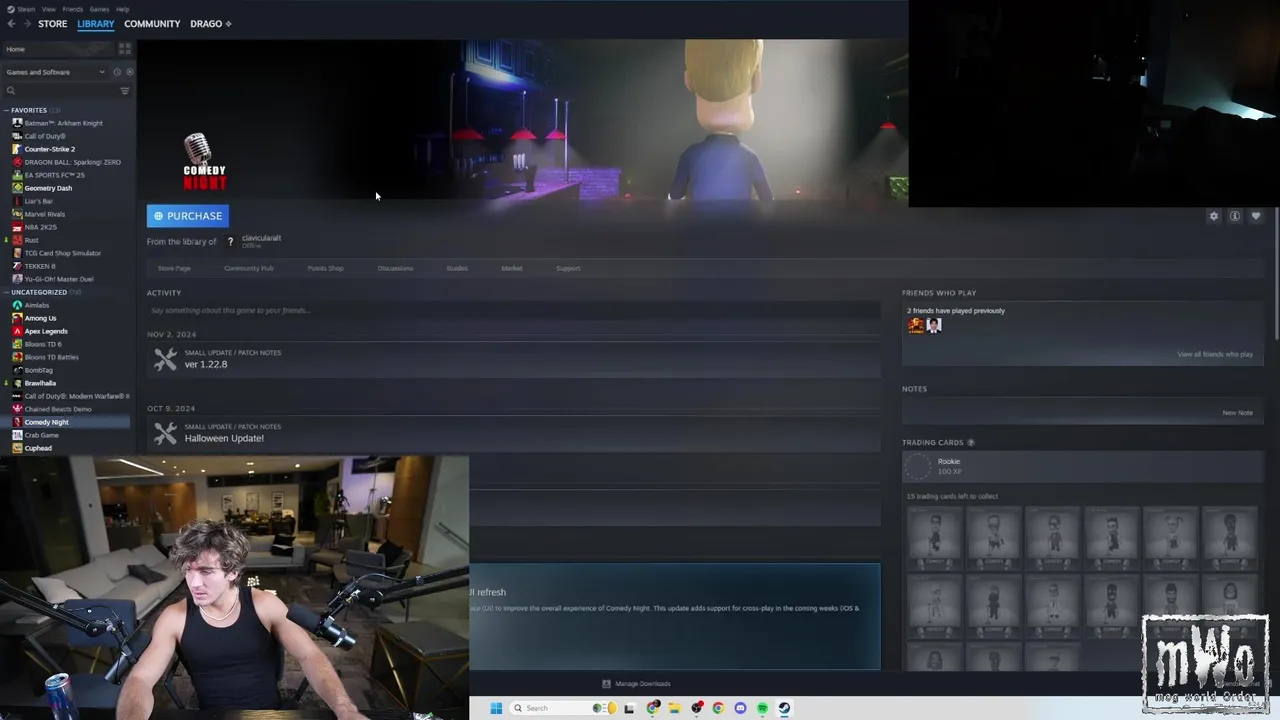This screenshot has height=720, width=1280.
Task: Open the claviculara profile link
Action: [261, 238]
